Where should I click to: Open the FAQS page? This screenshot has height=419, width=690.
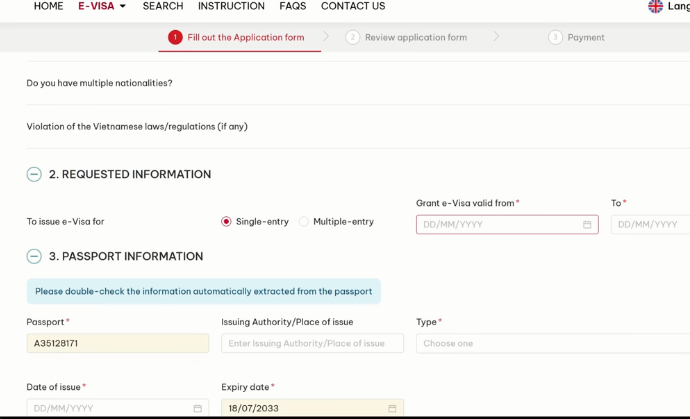point(293,6)
